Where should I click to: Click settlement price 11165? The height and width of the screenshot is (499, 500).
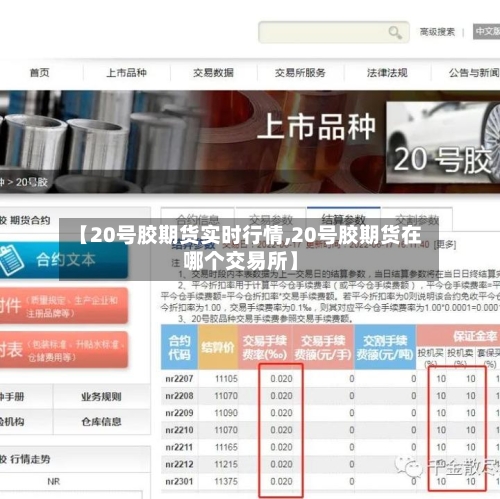[x=226, y=447]
